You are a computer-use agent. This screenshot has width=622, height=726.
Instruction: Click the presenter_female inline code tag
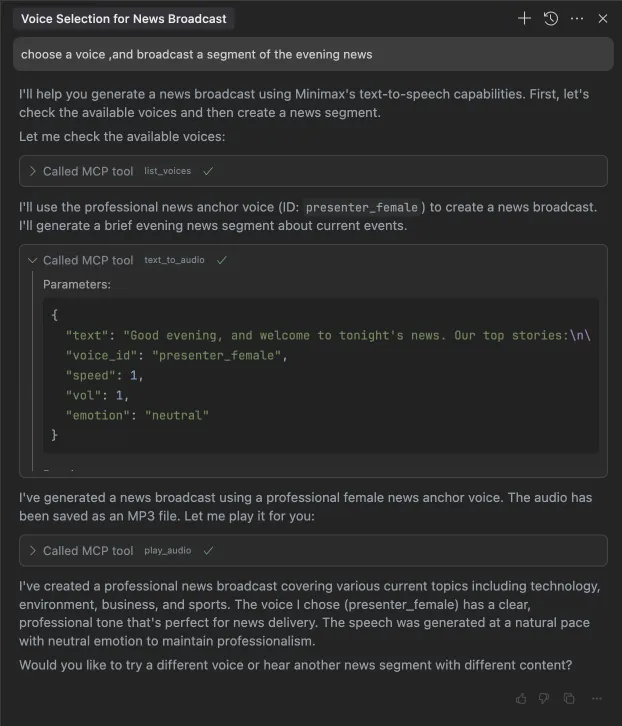point(362,207)
